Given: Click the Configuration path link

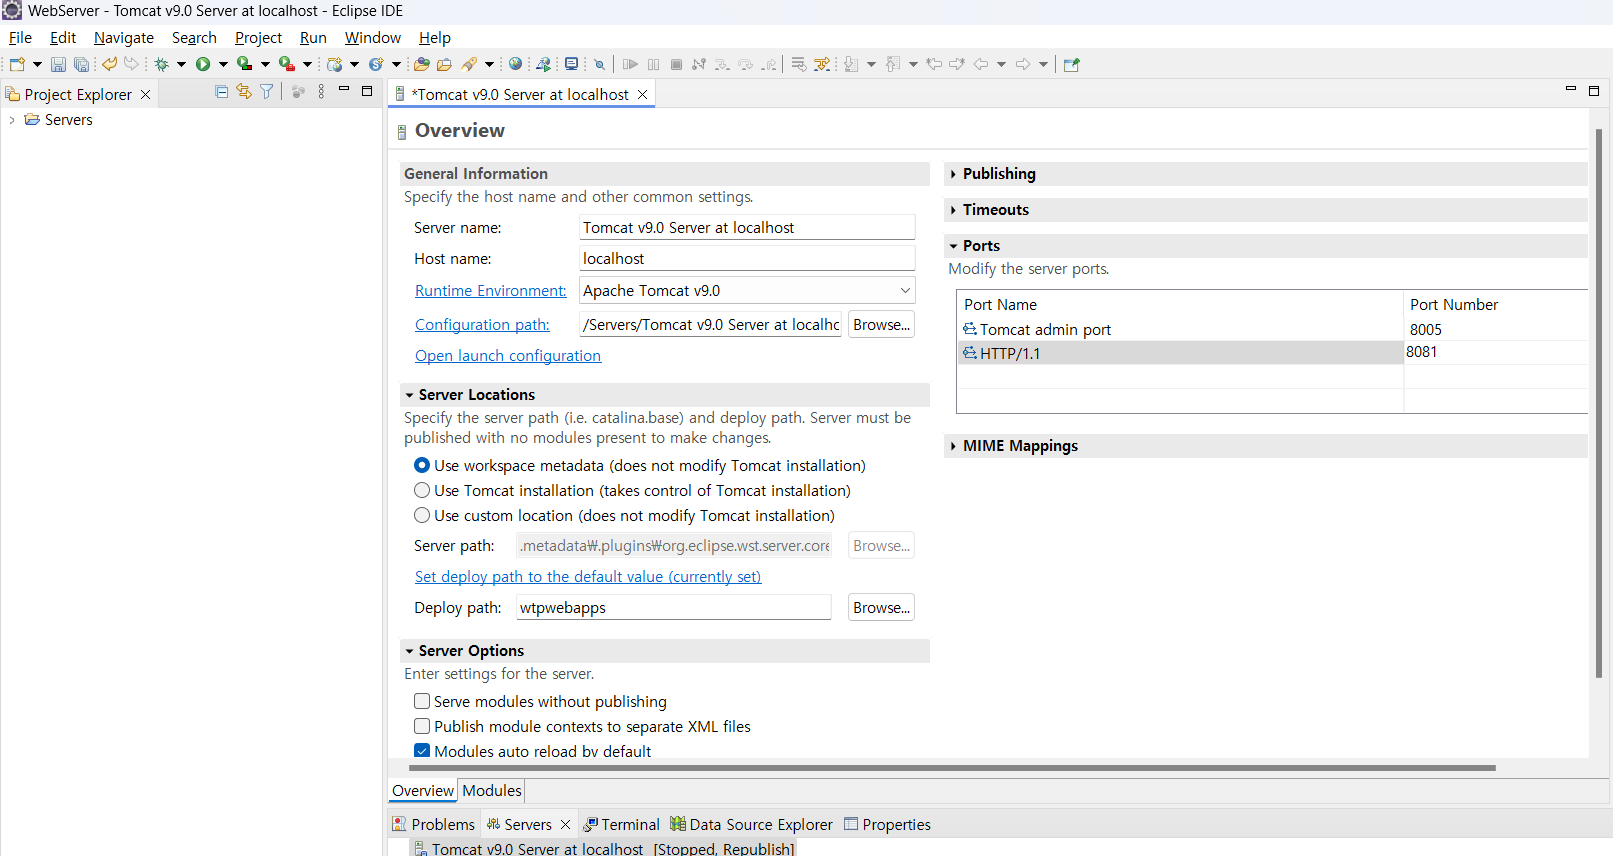Looking at the screenshot, I should click(482, 324).
